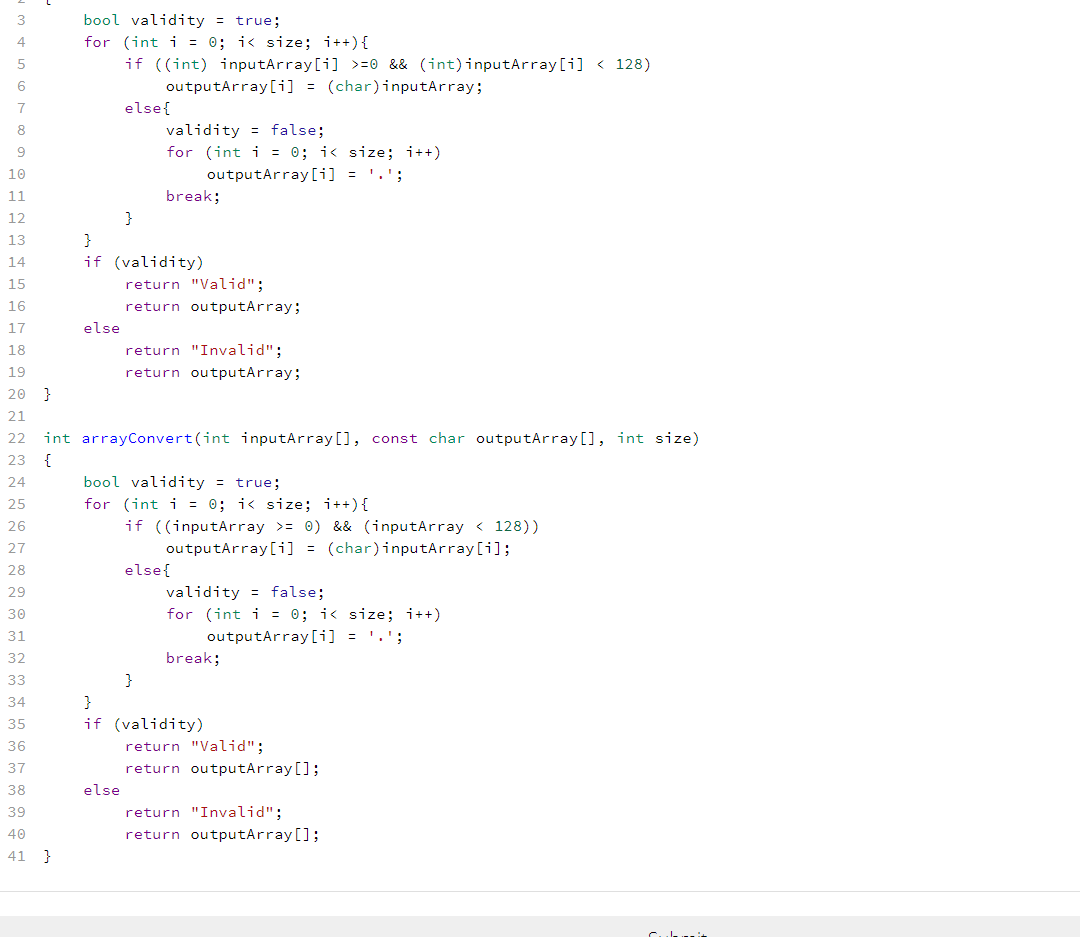Click the 'else{' keyword on line 28

(147, 570)
